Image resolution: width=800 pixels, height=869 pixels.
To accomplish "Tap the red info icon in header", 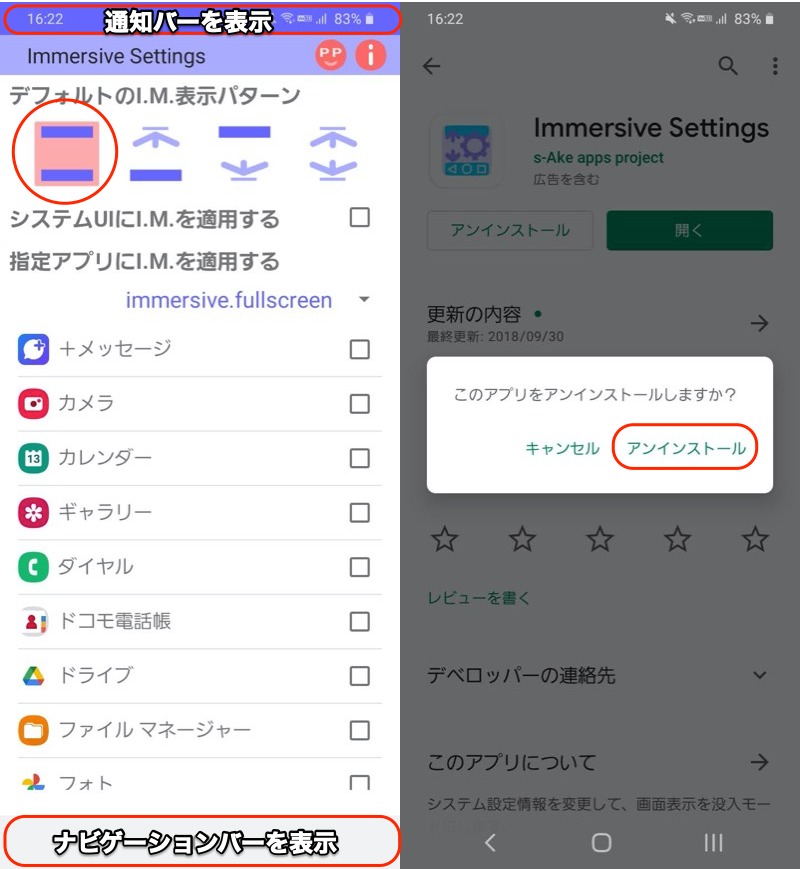I will point(370,55).
